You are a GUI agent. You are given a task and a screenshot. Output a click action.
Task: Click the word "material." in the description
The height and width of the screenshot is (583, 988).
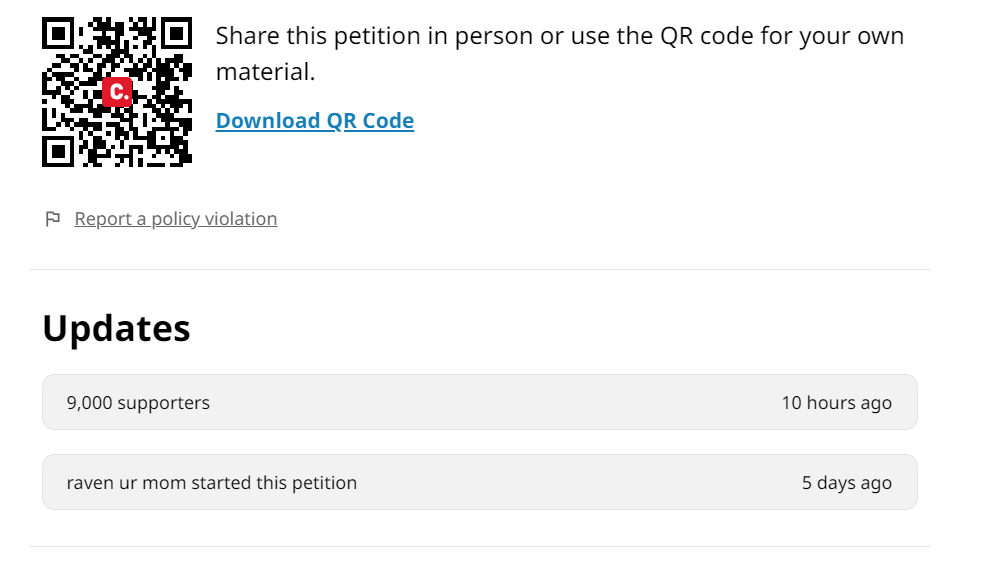tap(265, 73)
